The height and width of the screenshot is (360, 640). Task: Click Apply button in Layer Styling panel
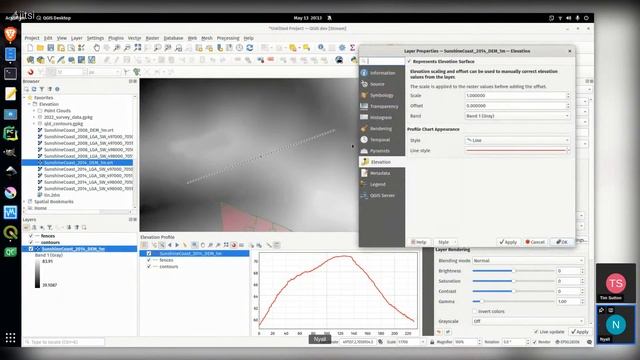(x=580, y=332)
